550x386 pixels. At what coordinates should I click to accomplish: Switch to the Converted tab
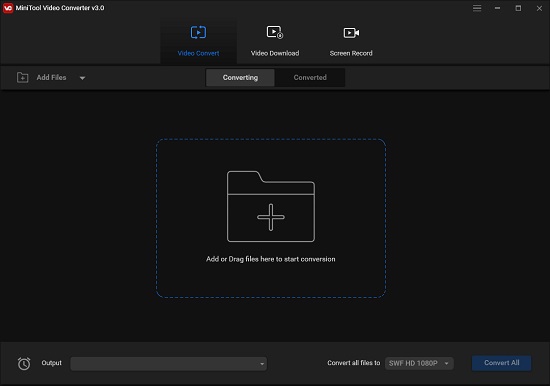pos(310,78)
